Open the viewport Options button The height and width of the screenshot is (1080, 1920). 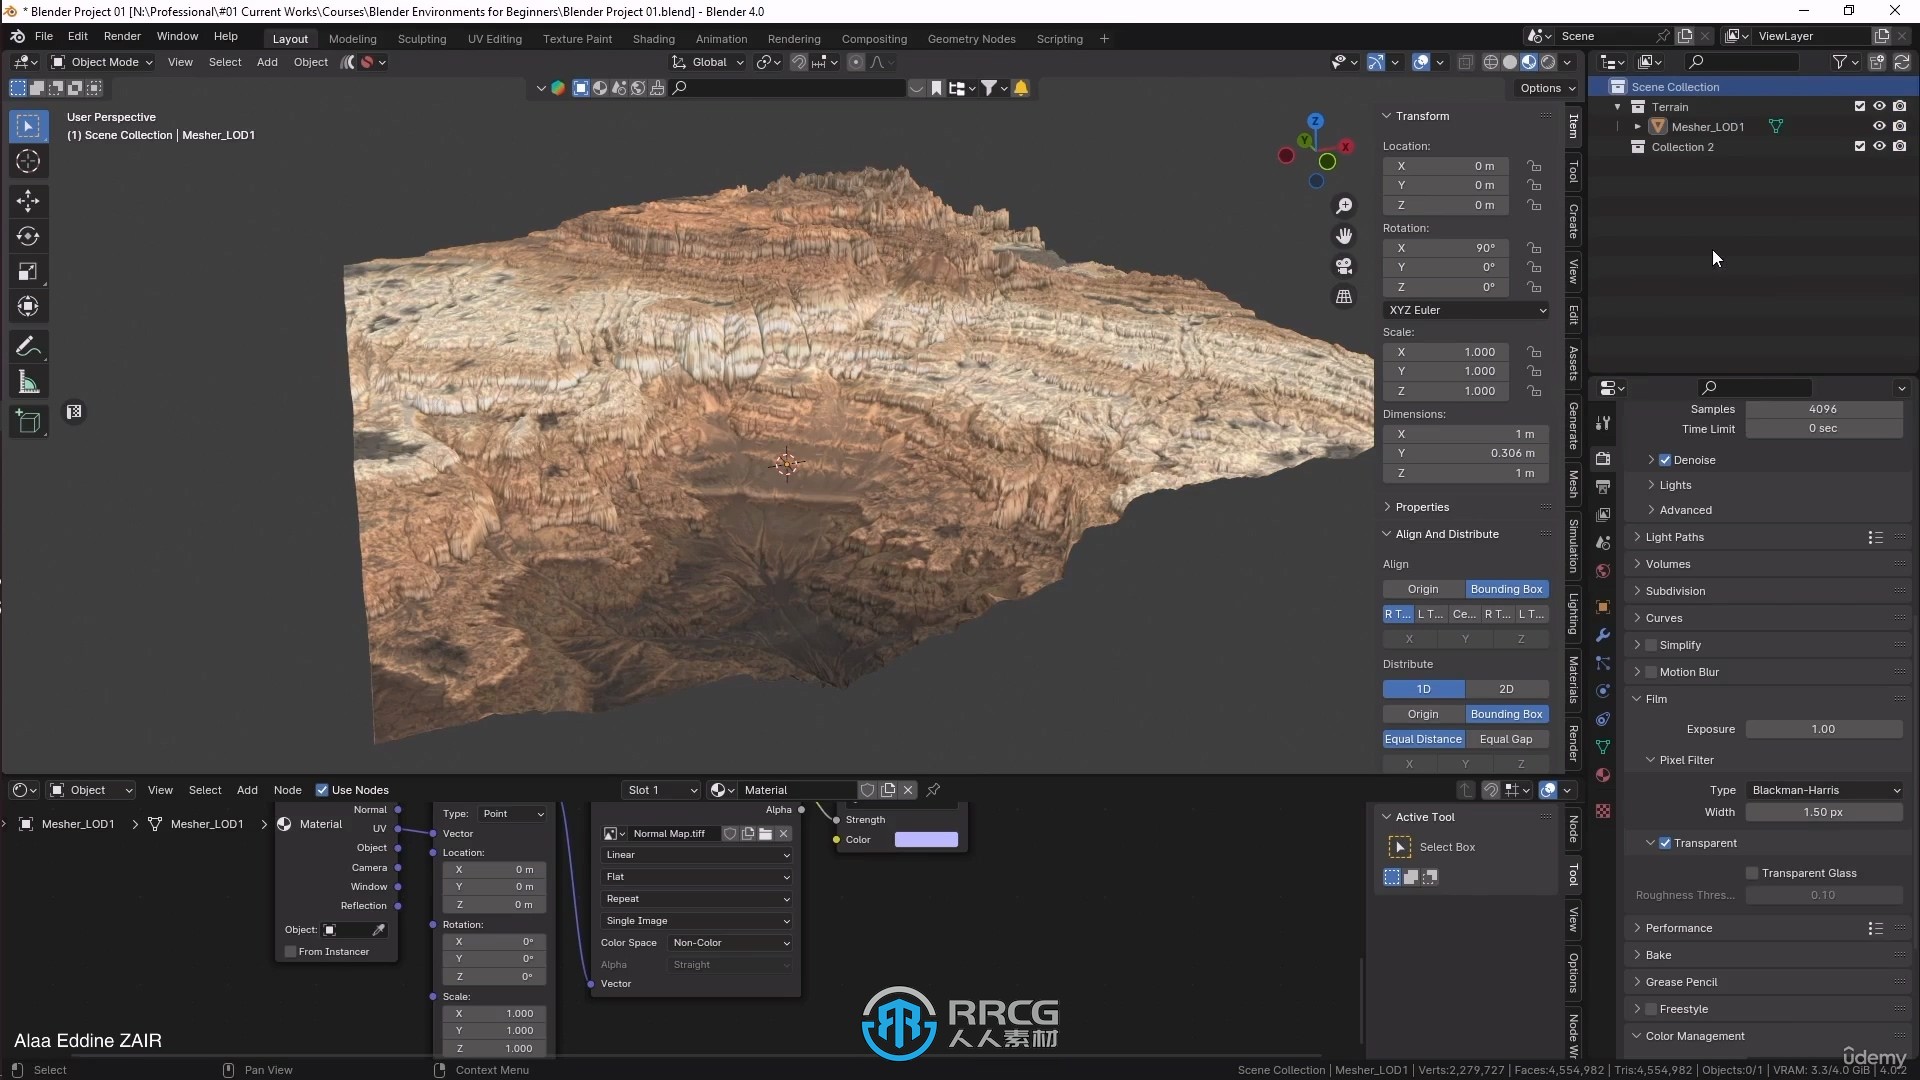[x=1548, y=88]
